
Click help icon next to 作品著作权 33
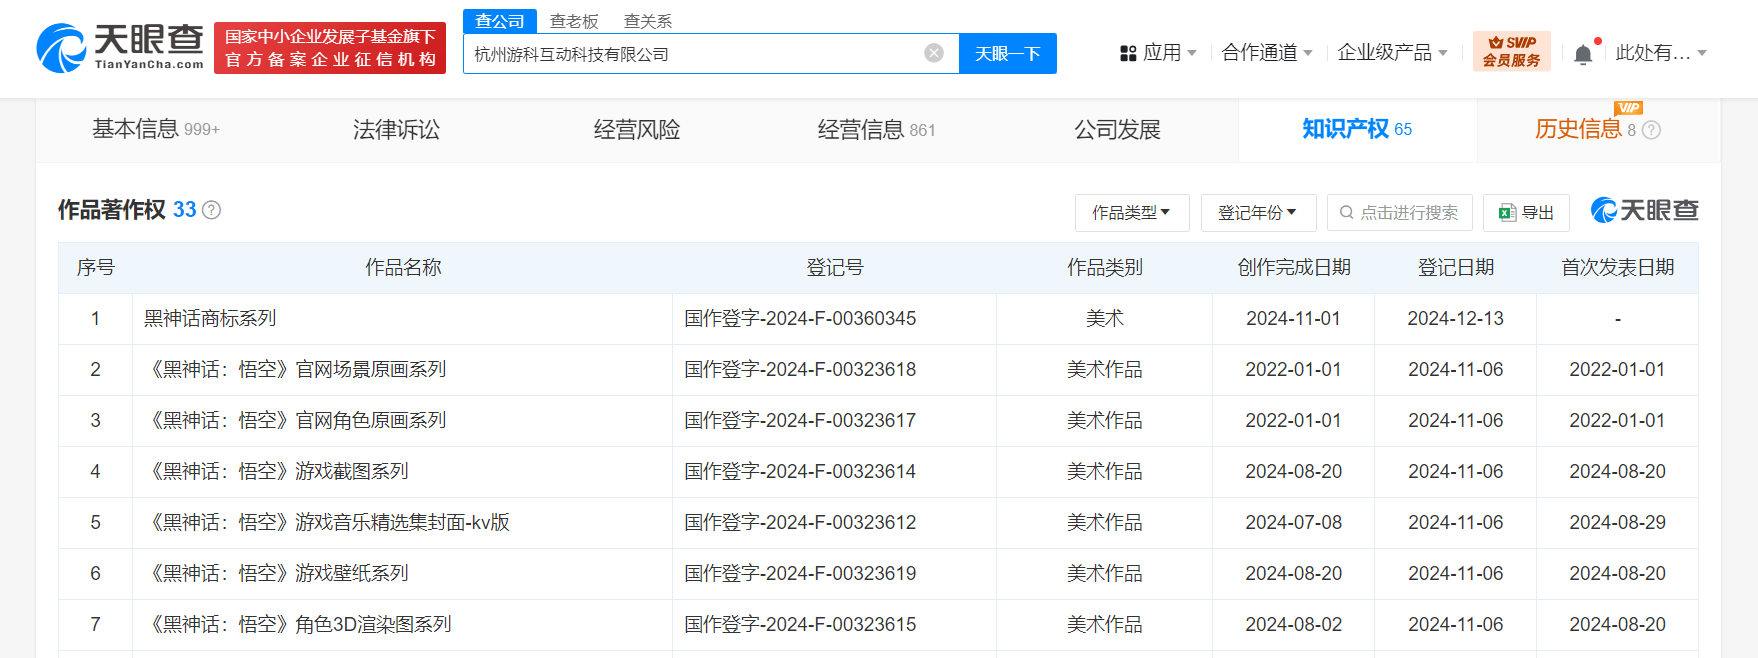pyautogui.click(x=212, y=210)
